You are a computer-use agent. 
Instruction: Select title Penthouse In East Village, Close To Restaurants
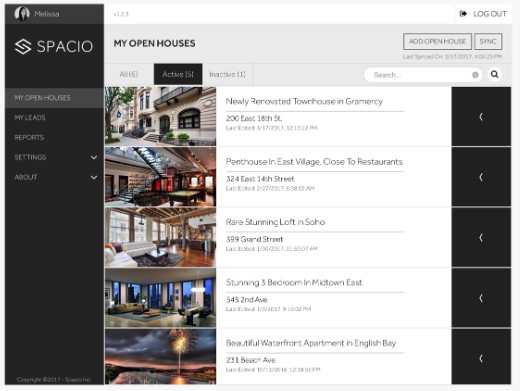point(314,162)
